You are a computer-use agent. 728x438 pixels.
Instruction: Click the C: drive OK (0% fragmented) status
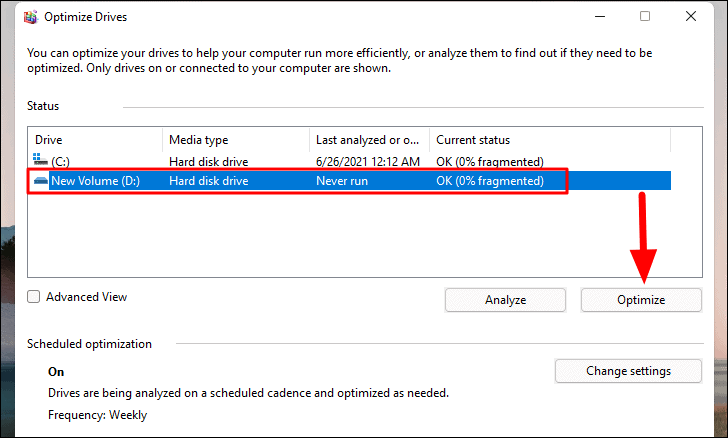[490, 161]
